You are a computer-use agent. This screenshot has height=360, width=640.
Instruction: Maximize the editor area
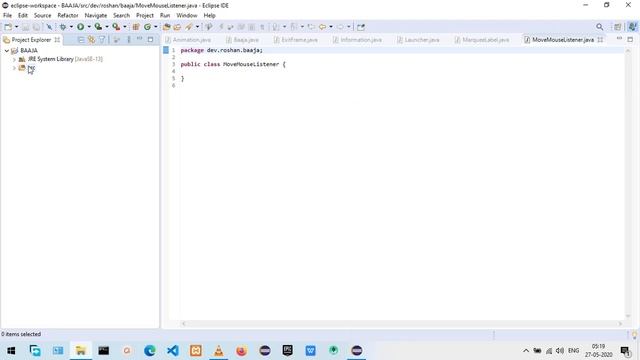tap(630, 39)
